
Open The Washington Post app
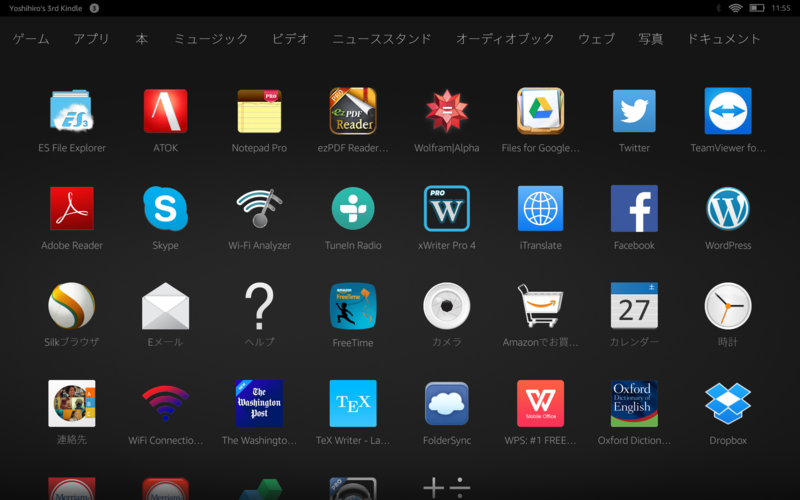point(259,403)
